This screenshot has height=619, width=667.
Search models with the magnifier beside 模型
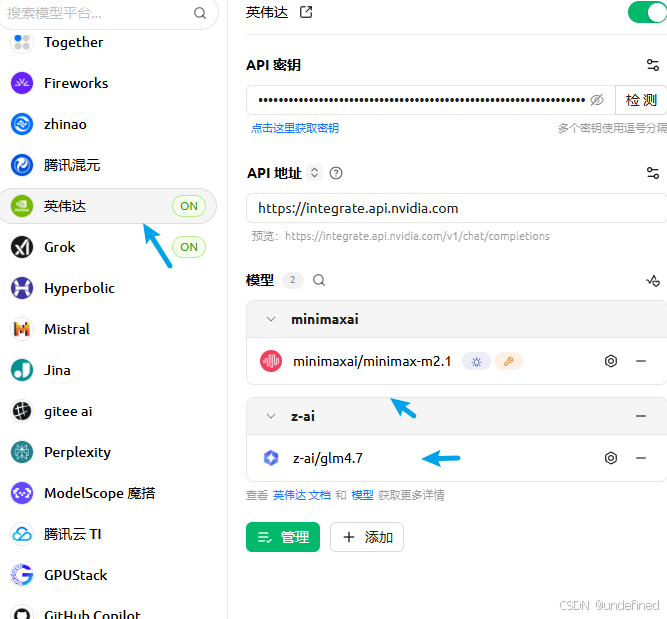tap(319, 280)
